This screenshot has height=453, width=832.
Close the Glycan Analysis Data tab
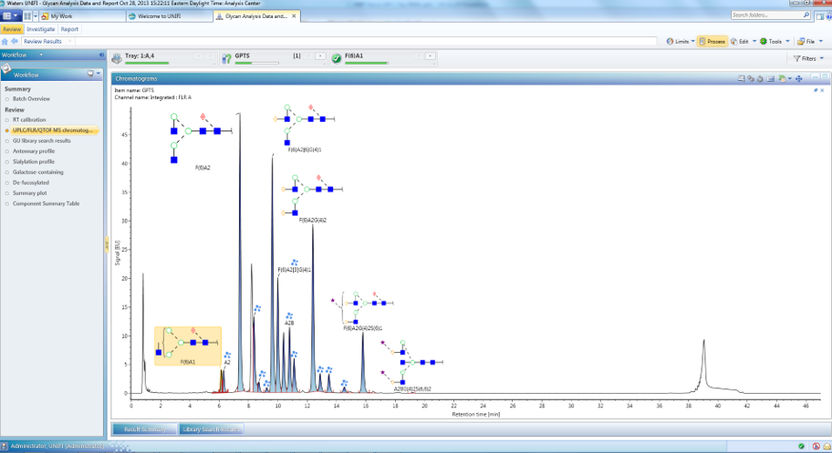pyautogui.click(x=294, y=16)
